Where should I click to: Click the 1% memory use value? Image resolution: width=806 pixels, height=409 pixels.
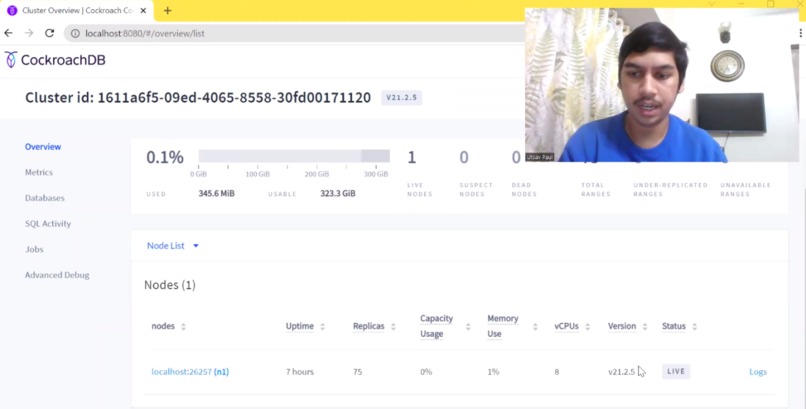[493, 371]
